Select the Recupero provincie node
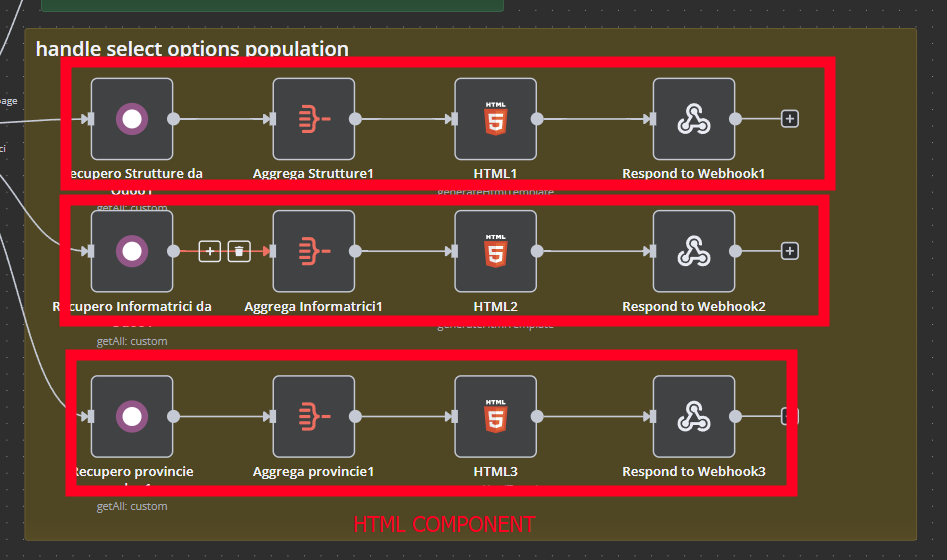 point(132,417)
